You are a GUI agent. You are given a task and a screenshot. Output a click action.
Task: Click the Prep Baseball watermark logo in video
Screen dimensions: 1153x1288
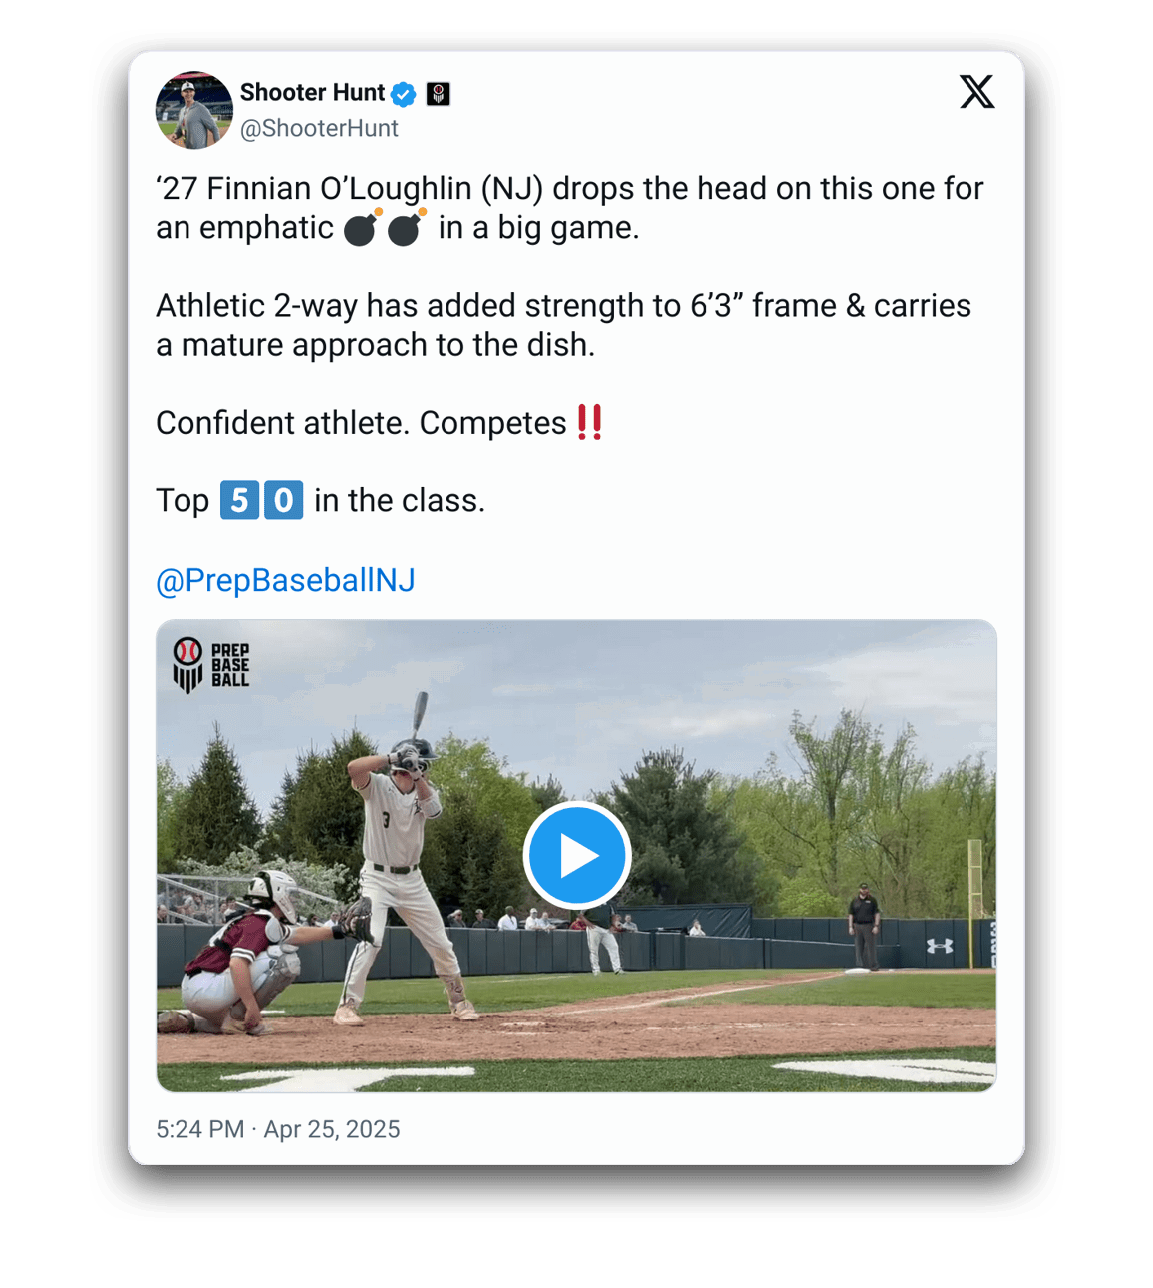point(211,665)
